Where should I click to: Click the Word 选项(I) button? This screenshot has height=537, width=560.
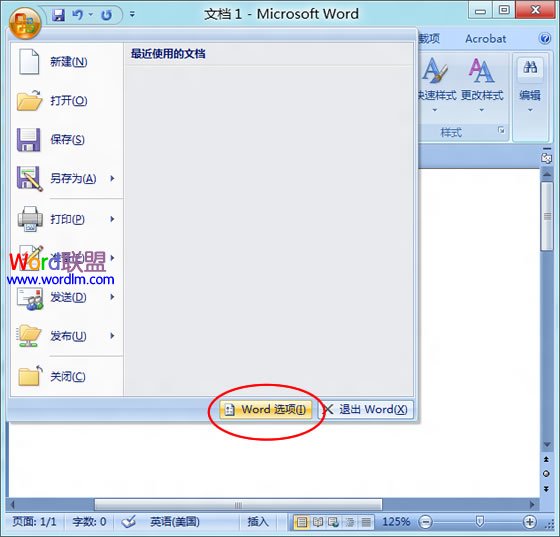coord(266,409)
